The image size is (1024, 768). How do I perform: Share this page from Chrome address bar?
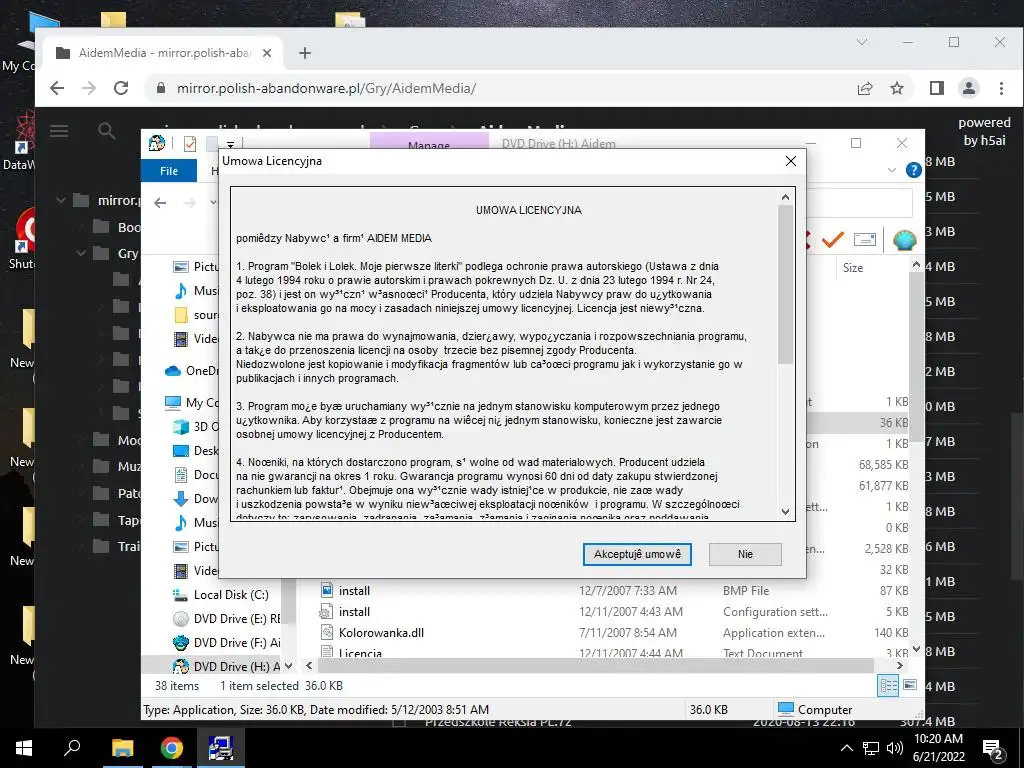[x=865, y=88]
